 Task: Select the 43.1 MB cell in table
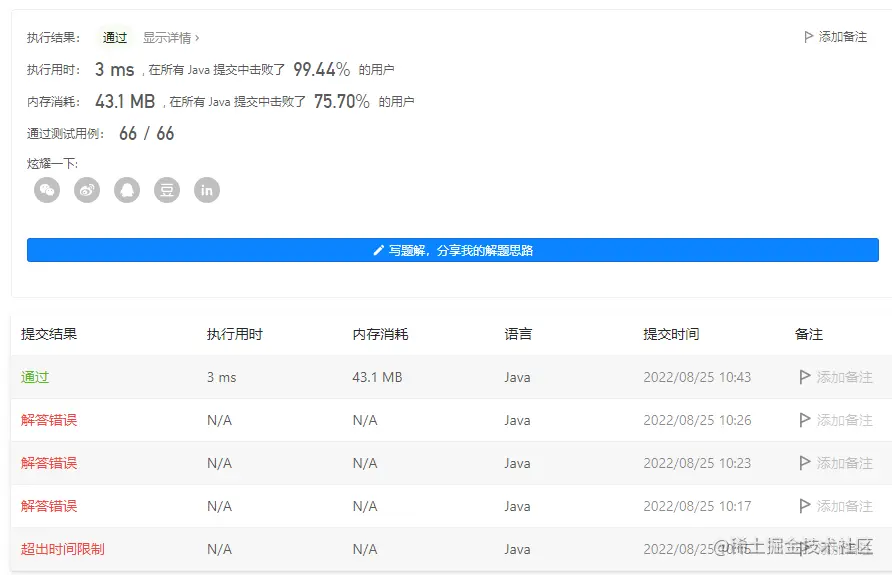[377, 377]
